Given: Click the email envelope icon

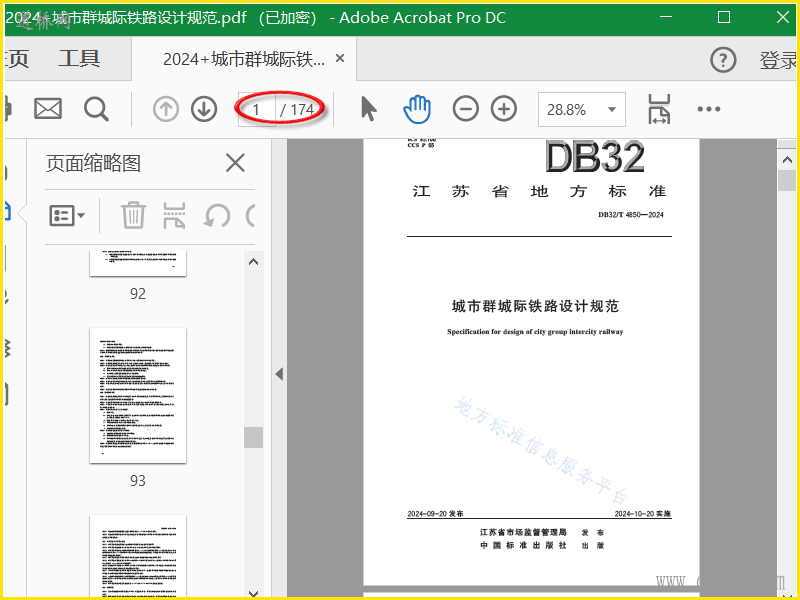Looking at the screenshot, I should tap(48, 109).
